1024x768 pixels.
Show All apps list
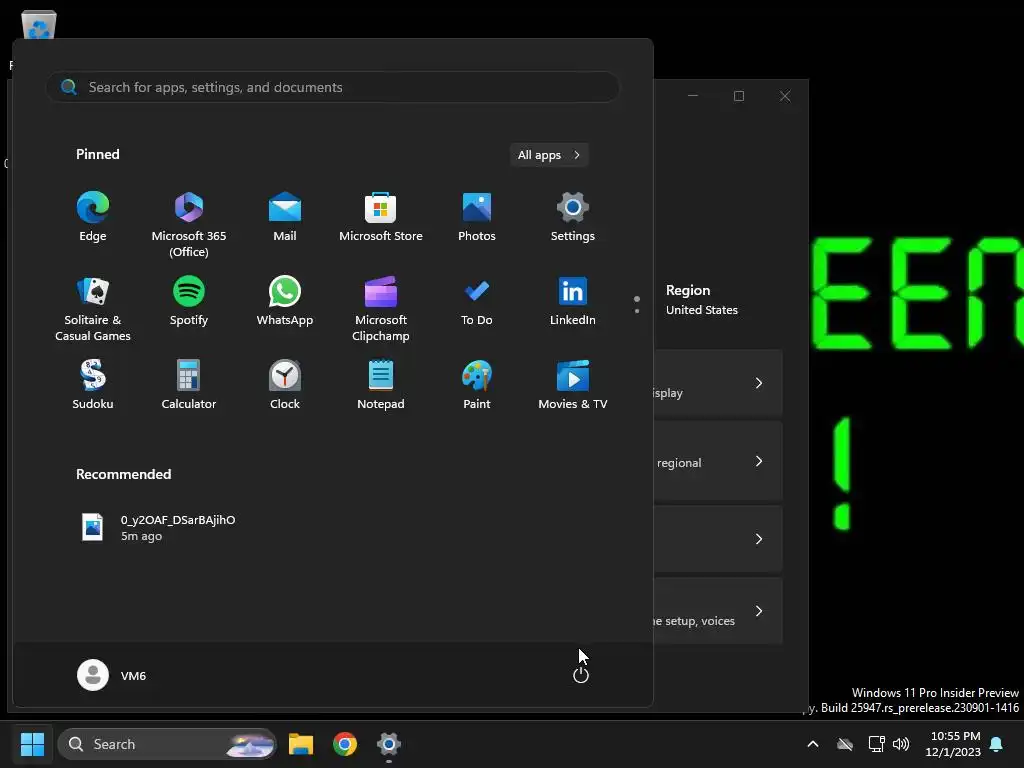click(549, 155)
